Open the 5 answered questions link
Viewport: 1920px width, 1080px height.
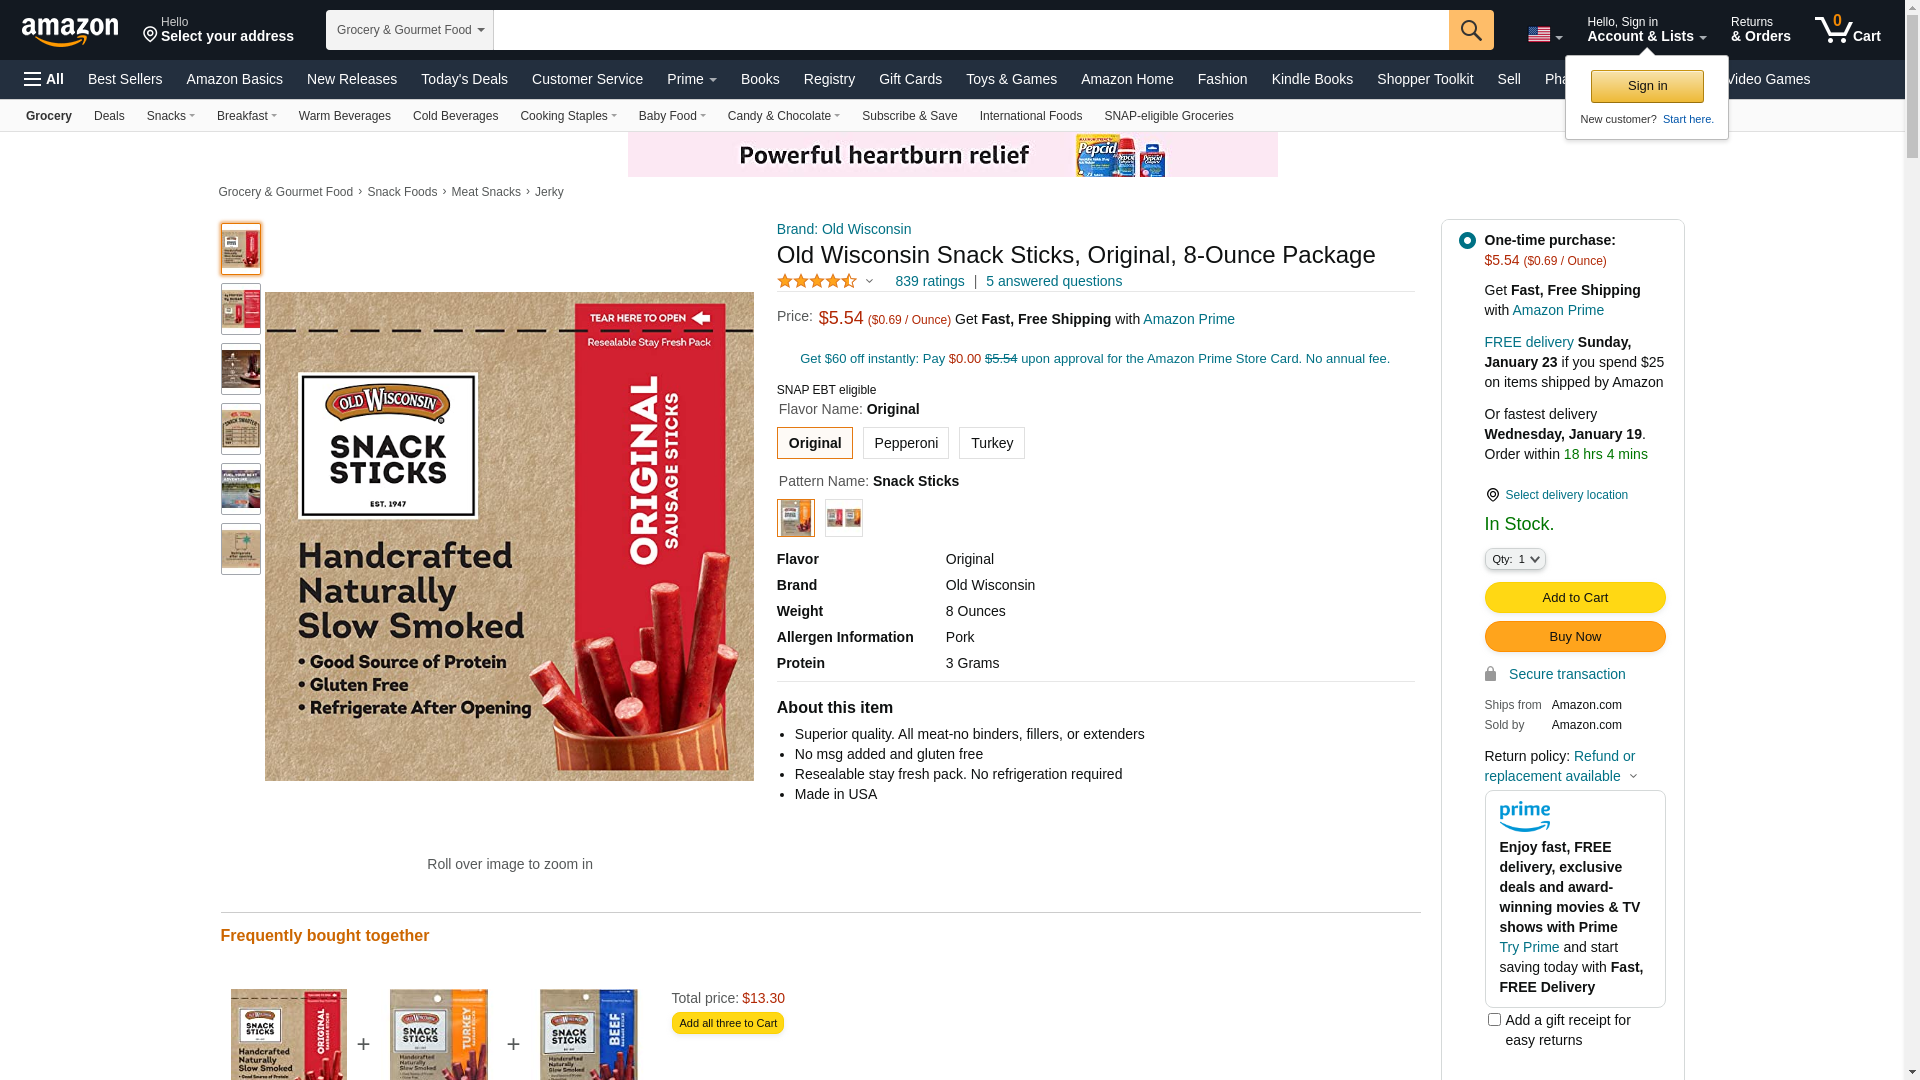[1054, 281]
